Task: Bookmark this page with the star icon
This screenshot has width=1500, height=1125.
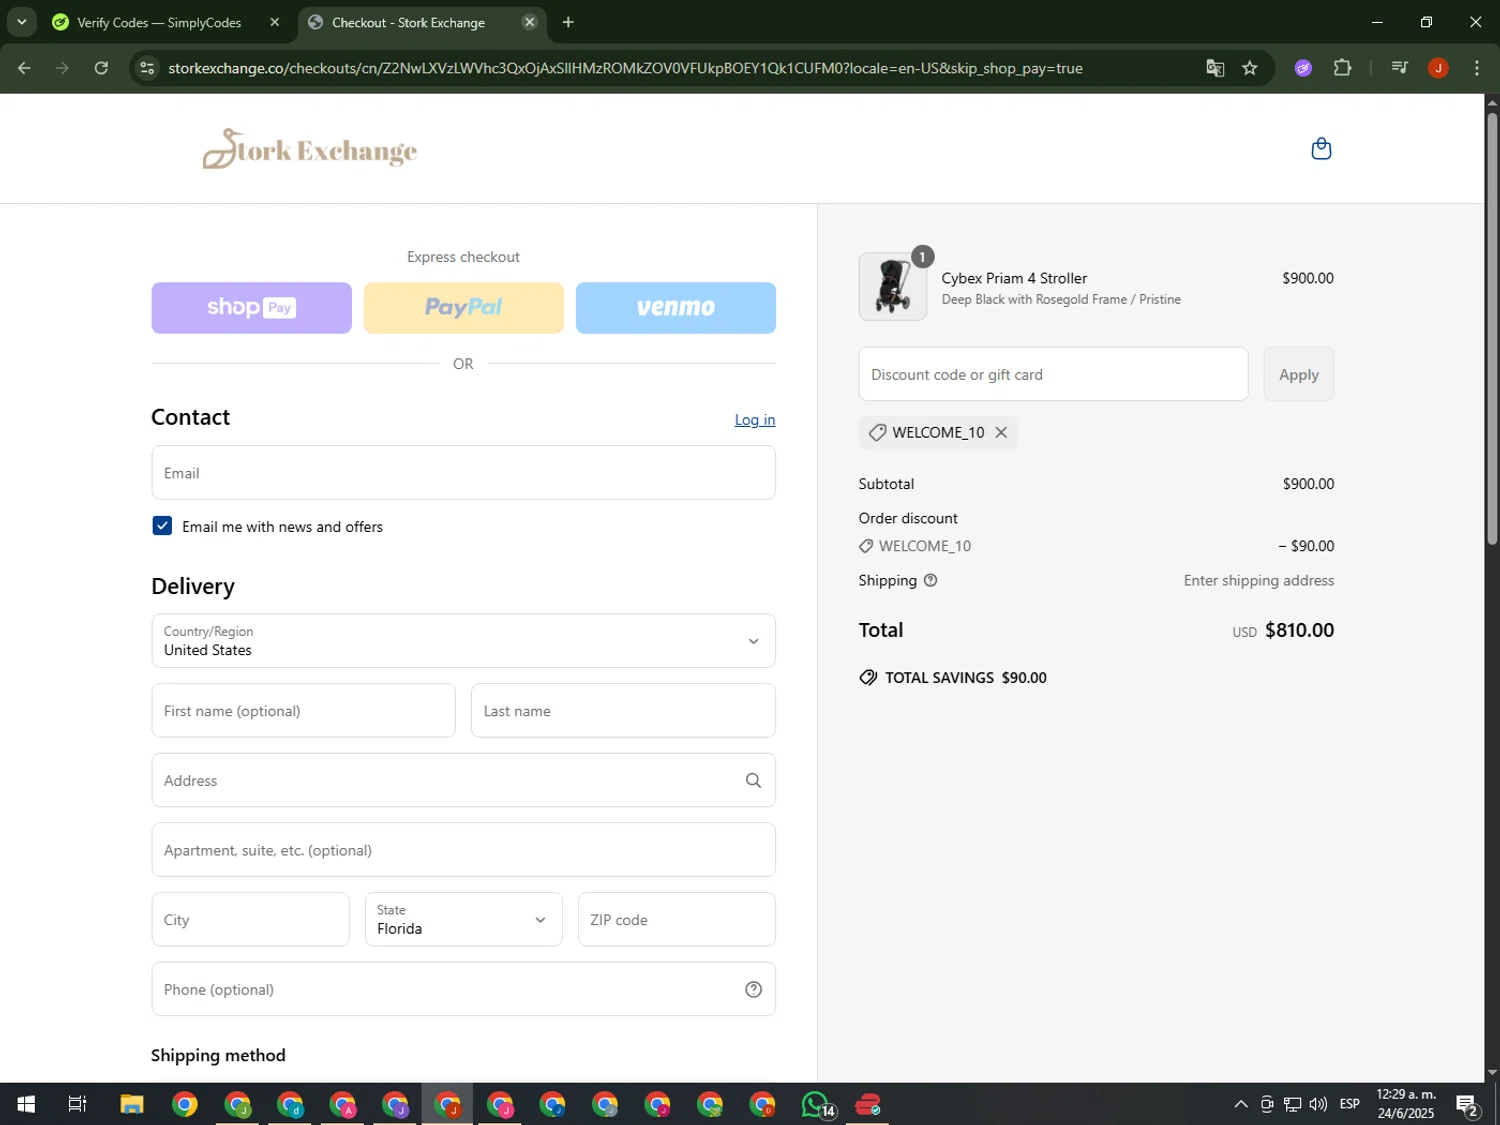Action: (1249, 68)
